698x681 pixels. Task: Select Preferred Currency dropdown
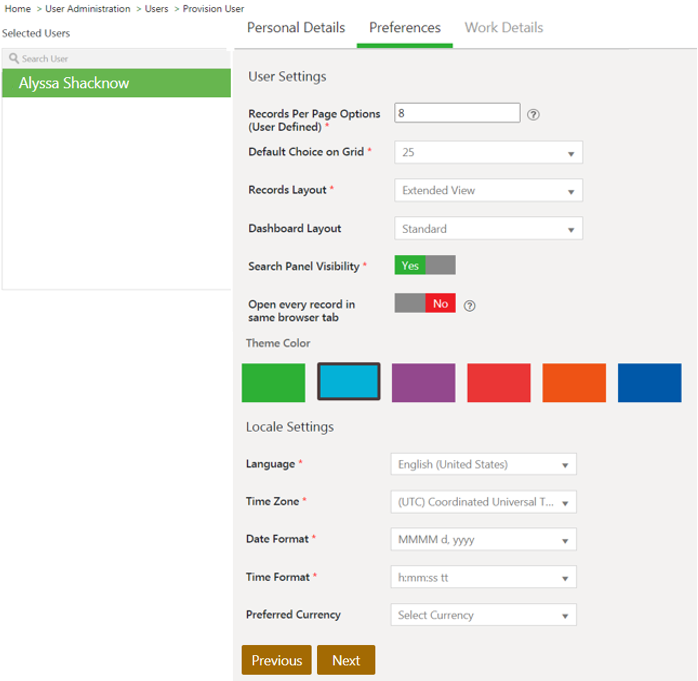tap(483, 615)
